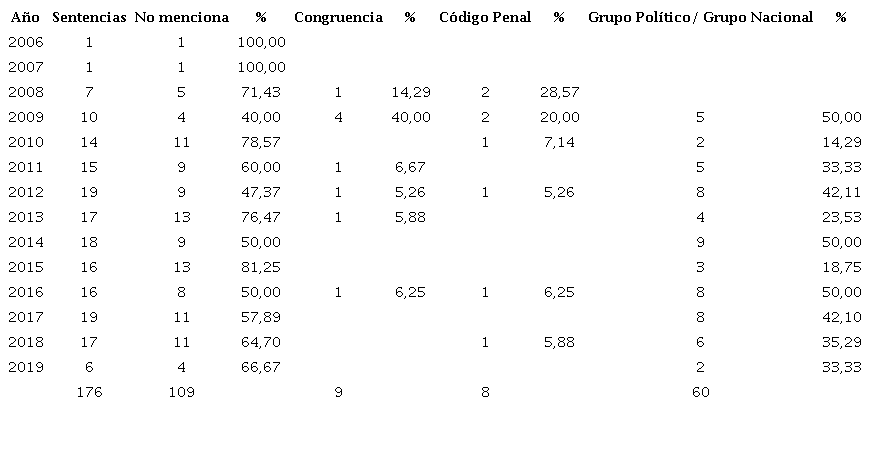Select the "Congruencia" column header
The image size is (870, 459).
tap(338, 17)
